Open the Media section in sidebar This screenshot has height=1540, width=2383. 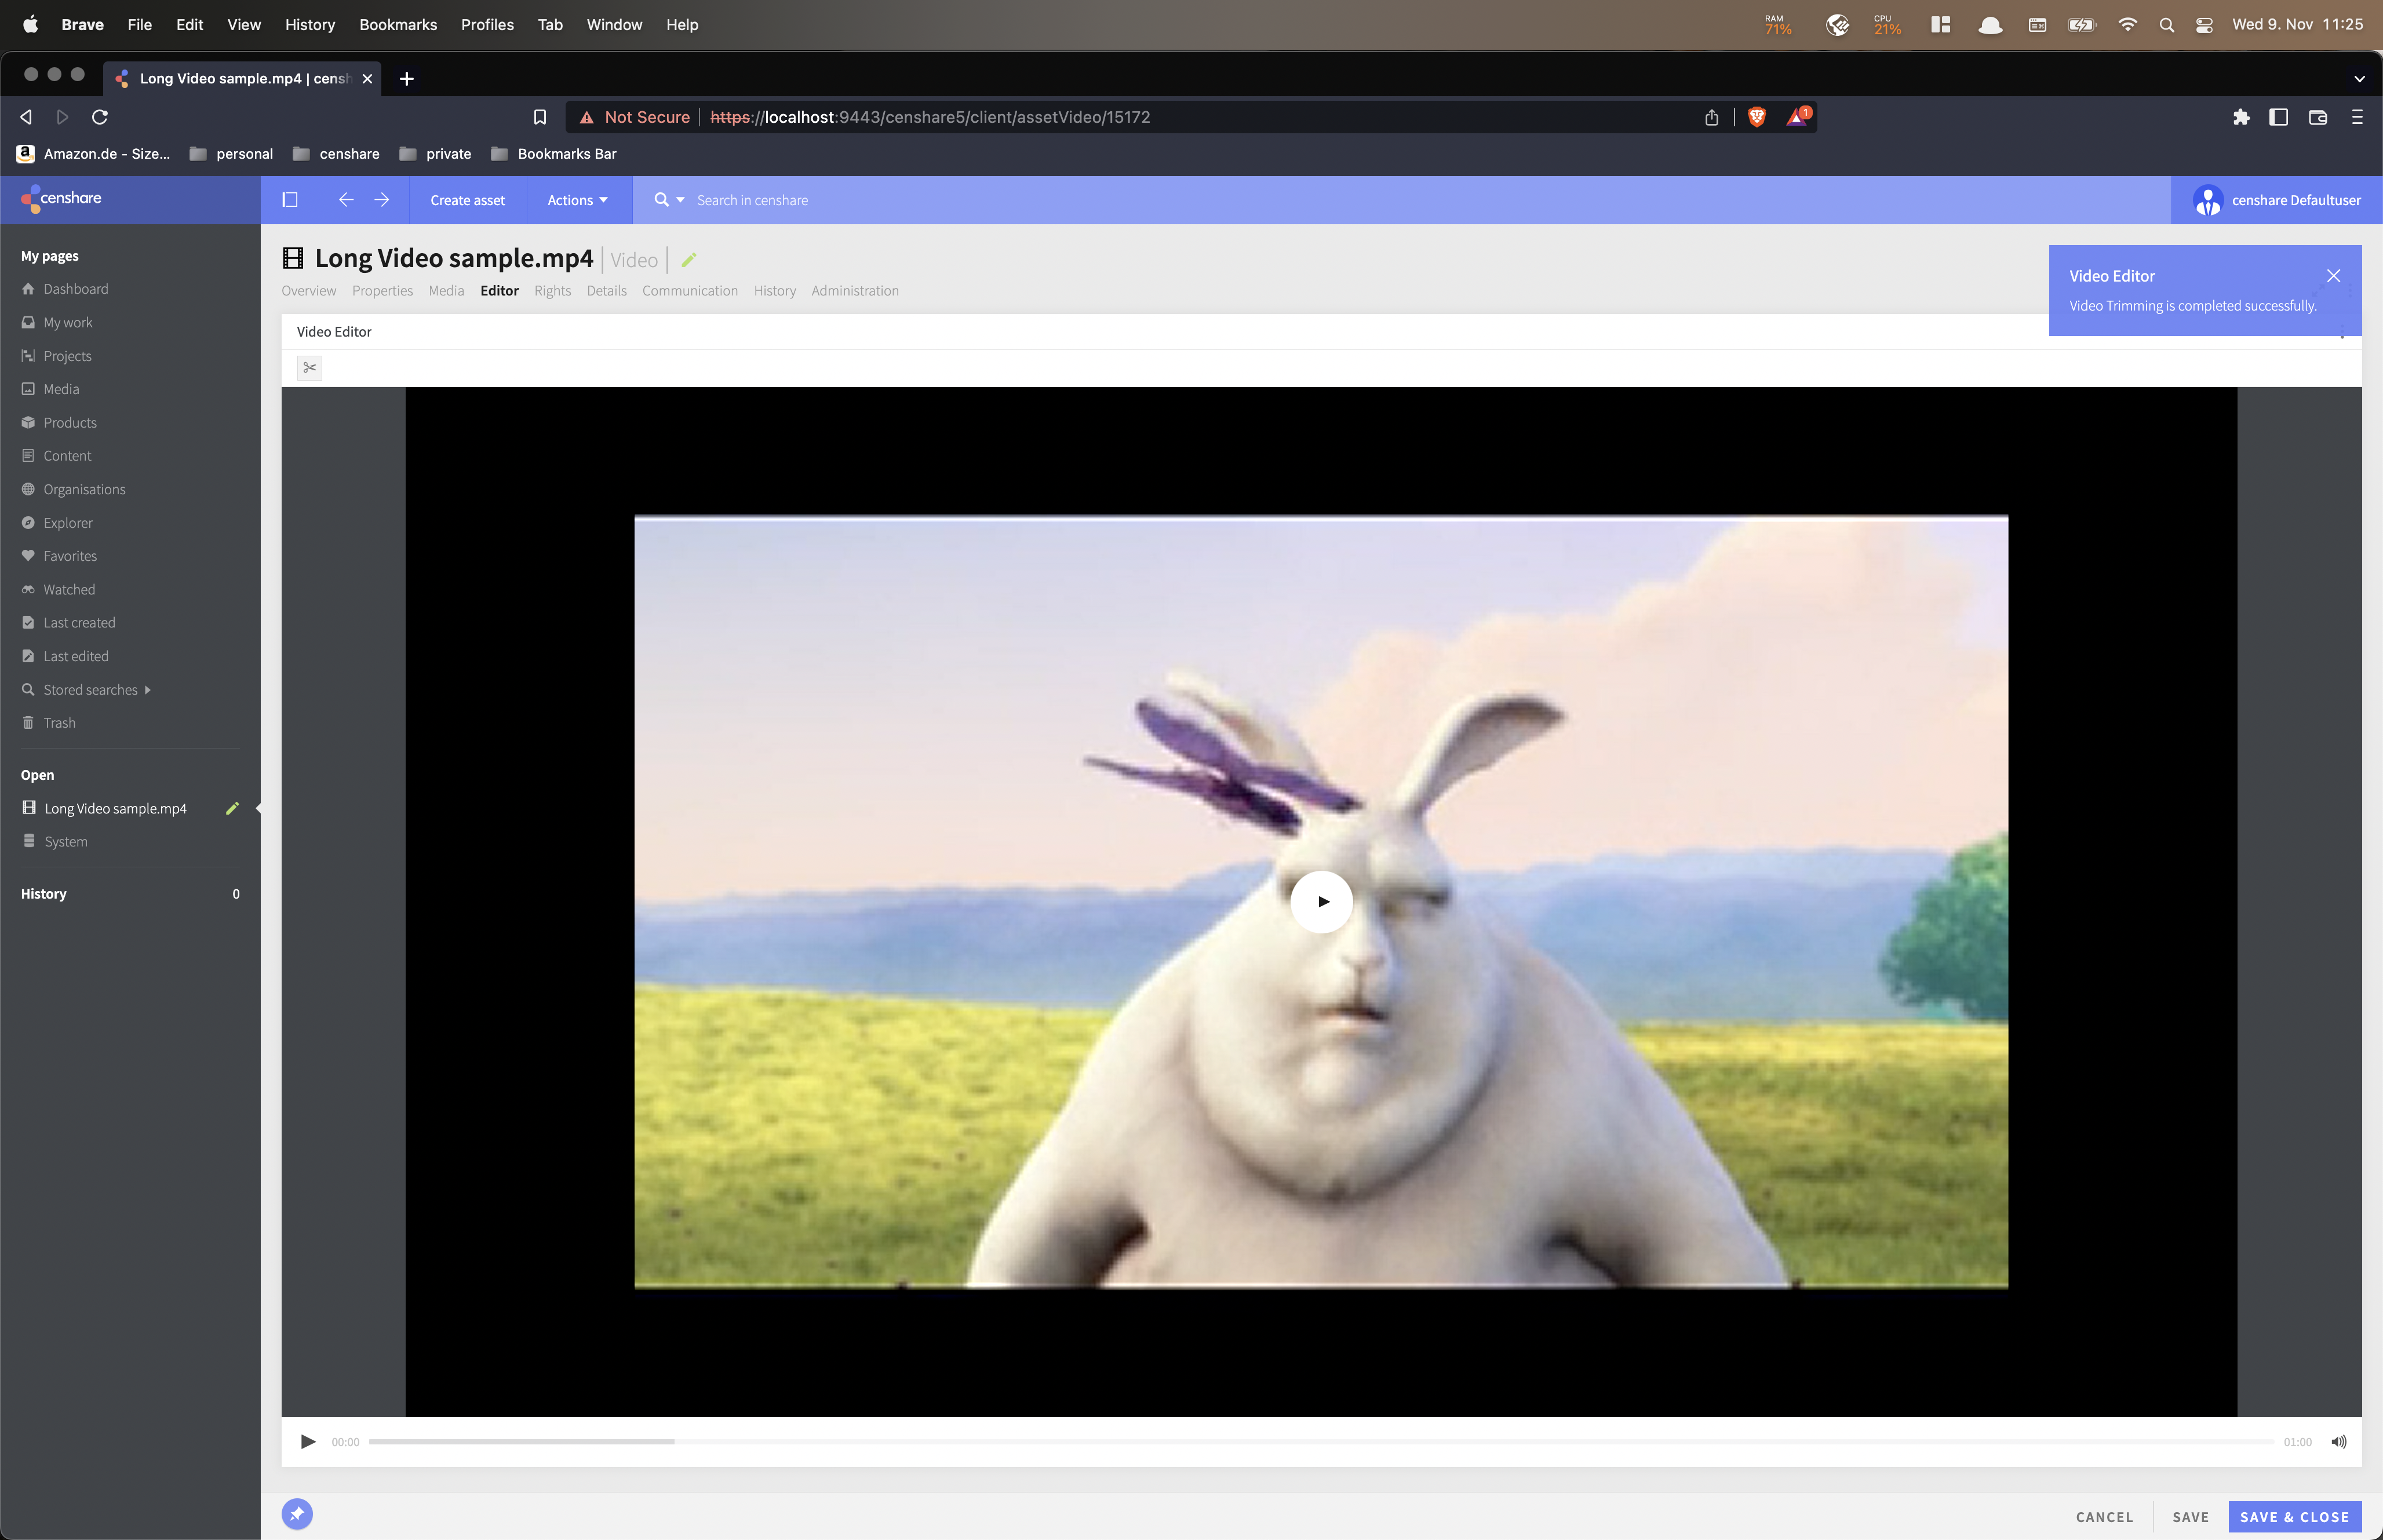62,388
